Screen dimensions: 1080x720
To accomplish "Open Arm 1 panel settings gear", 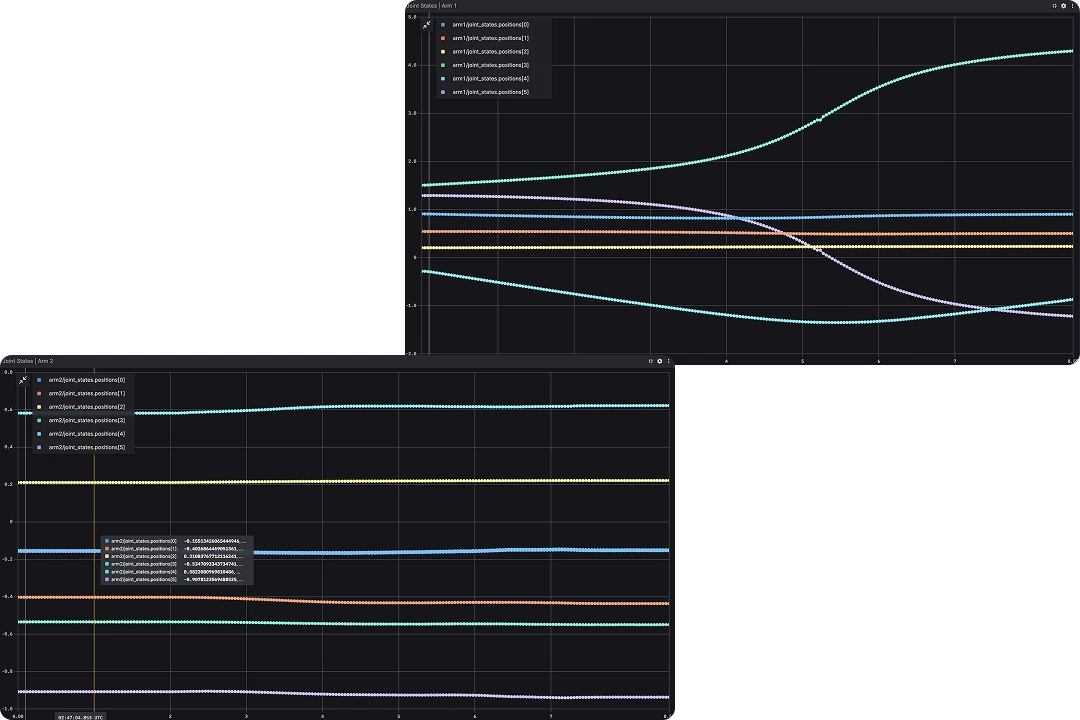I will coord(1063,6).
